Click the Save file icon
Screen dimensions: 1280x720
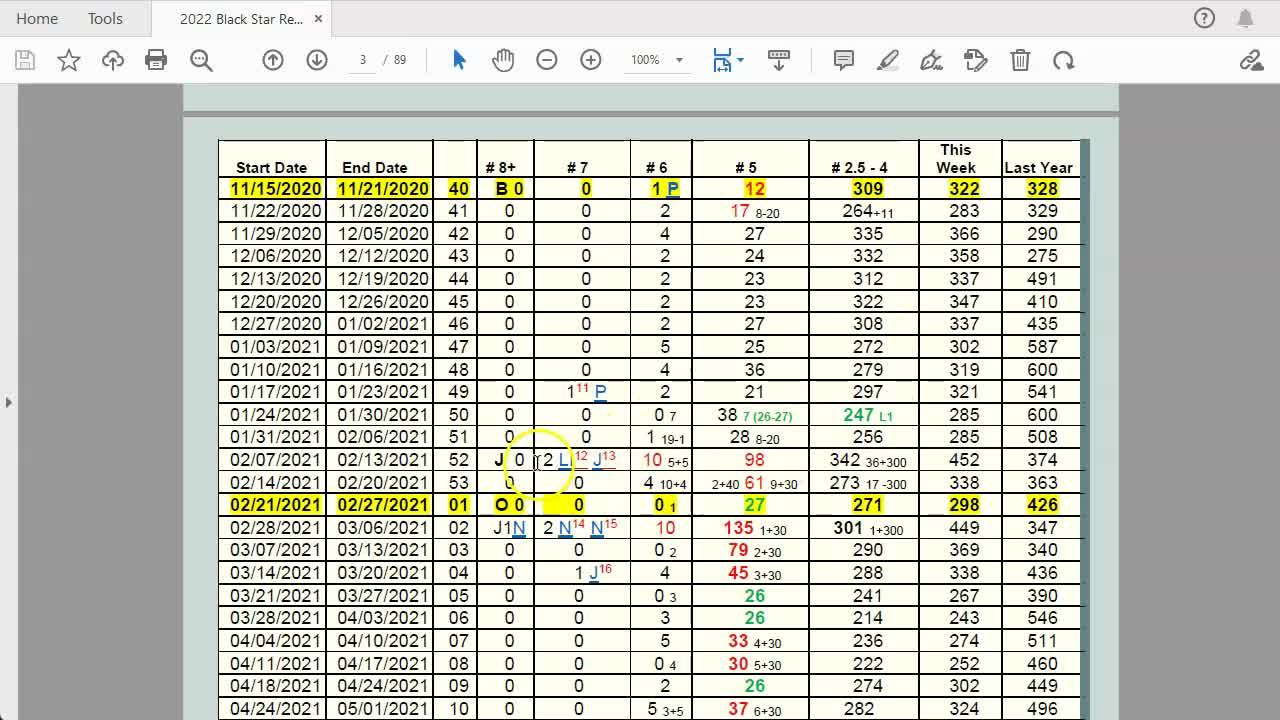[25, 60]
